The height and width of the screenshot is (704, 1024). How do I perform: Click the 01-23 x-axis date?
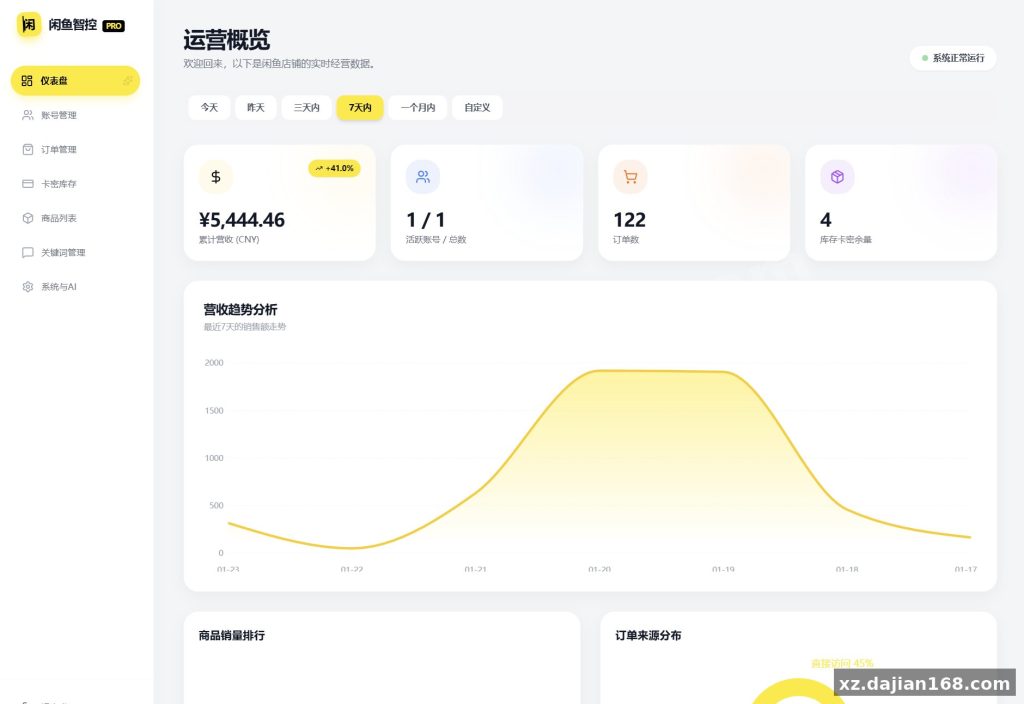point(228,569)
